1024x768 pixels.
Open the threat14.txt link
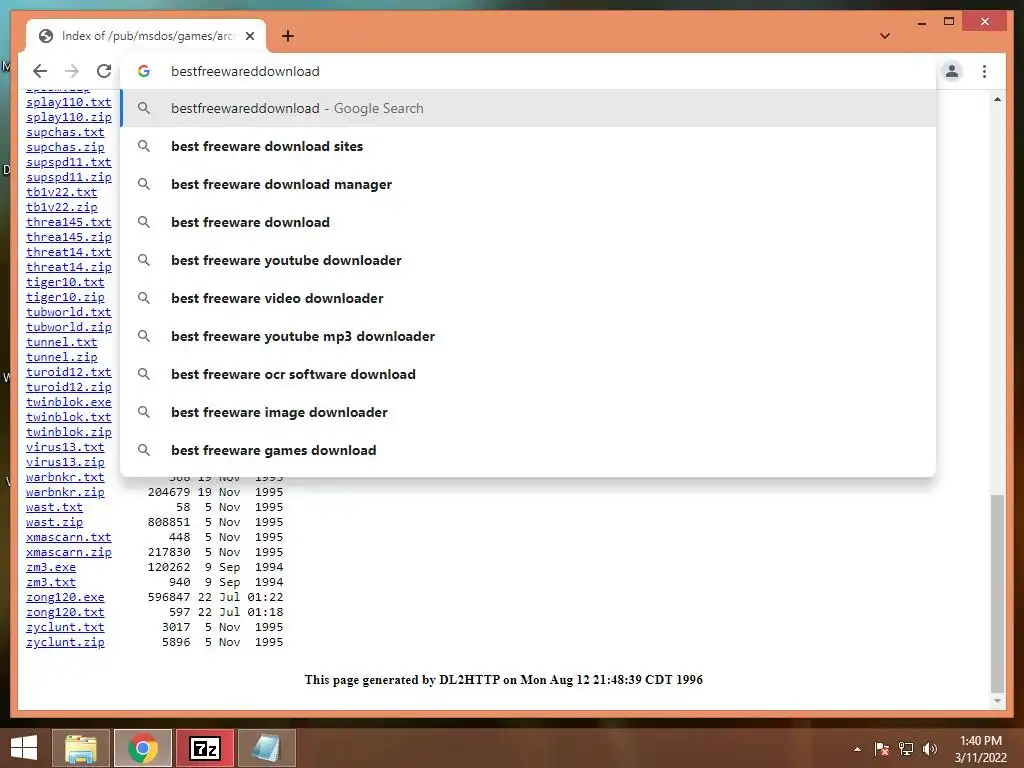[x=69, y=252]
